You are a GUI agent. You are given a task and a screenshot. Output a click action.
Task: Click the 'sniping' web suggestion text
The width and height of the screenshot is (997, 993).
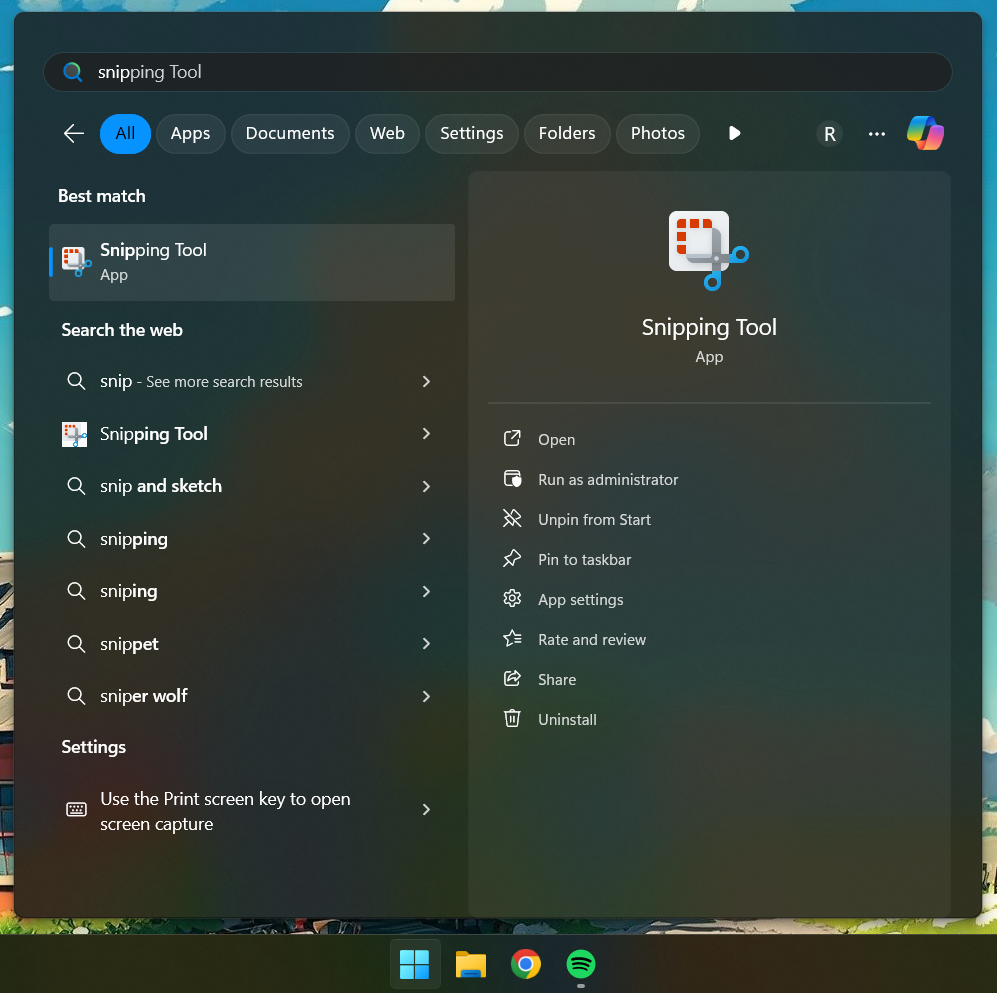point(128,591)
